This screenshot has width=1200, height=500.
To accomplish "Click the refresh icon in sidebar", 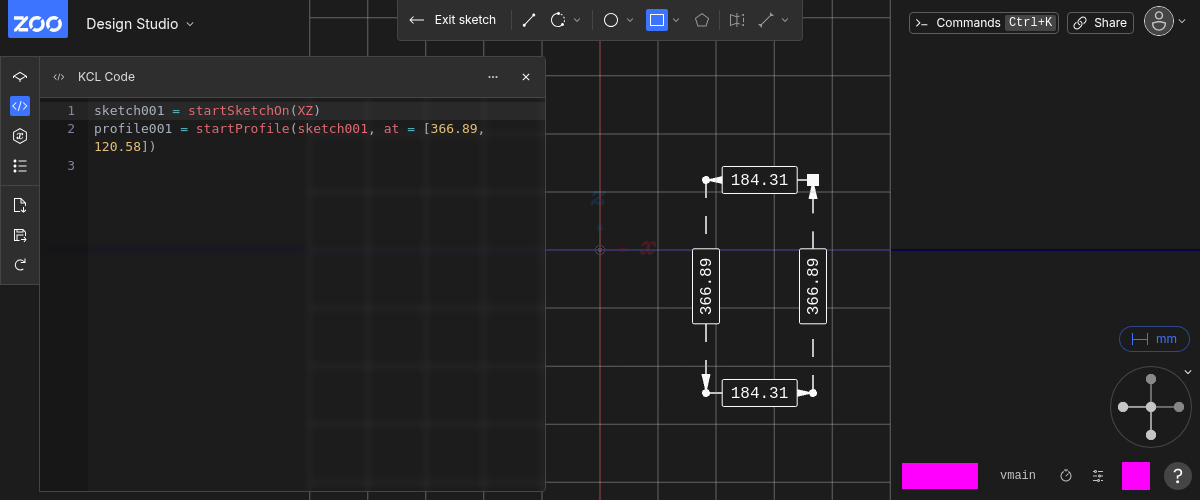I will click(x=20, y=265).
